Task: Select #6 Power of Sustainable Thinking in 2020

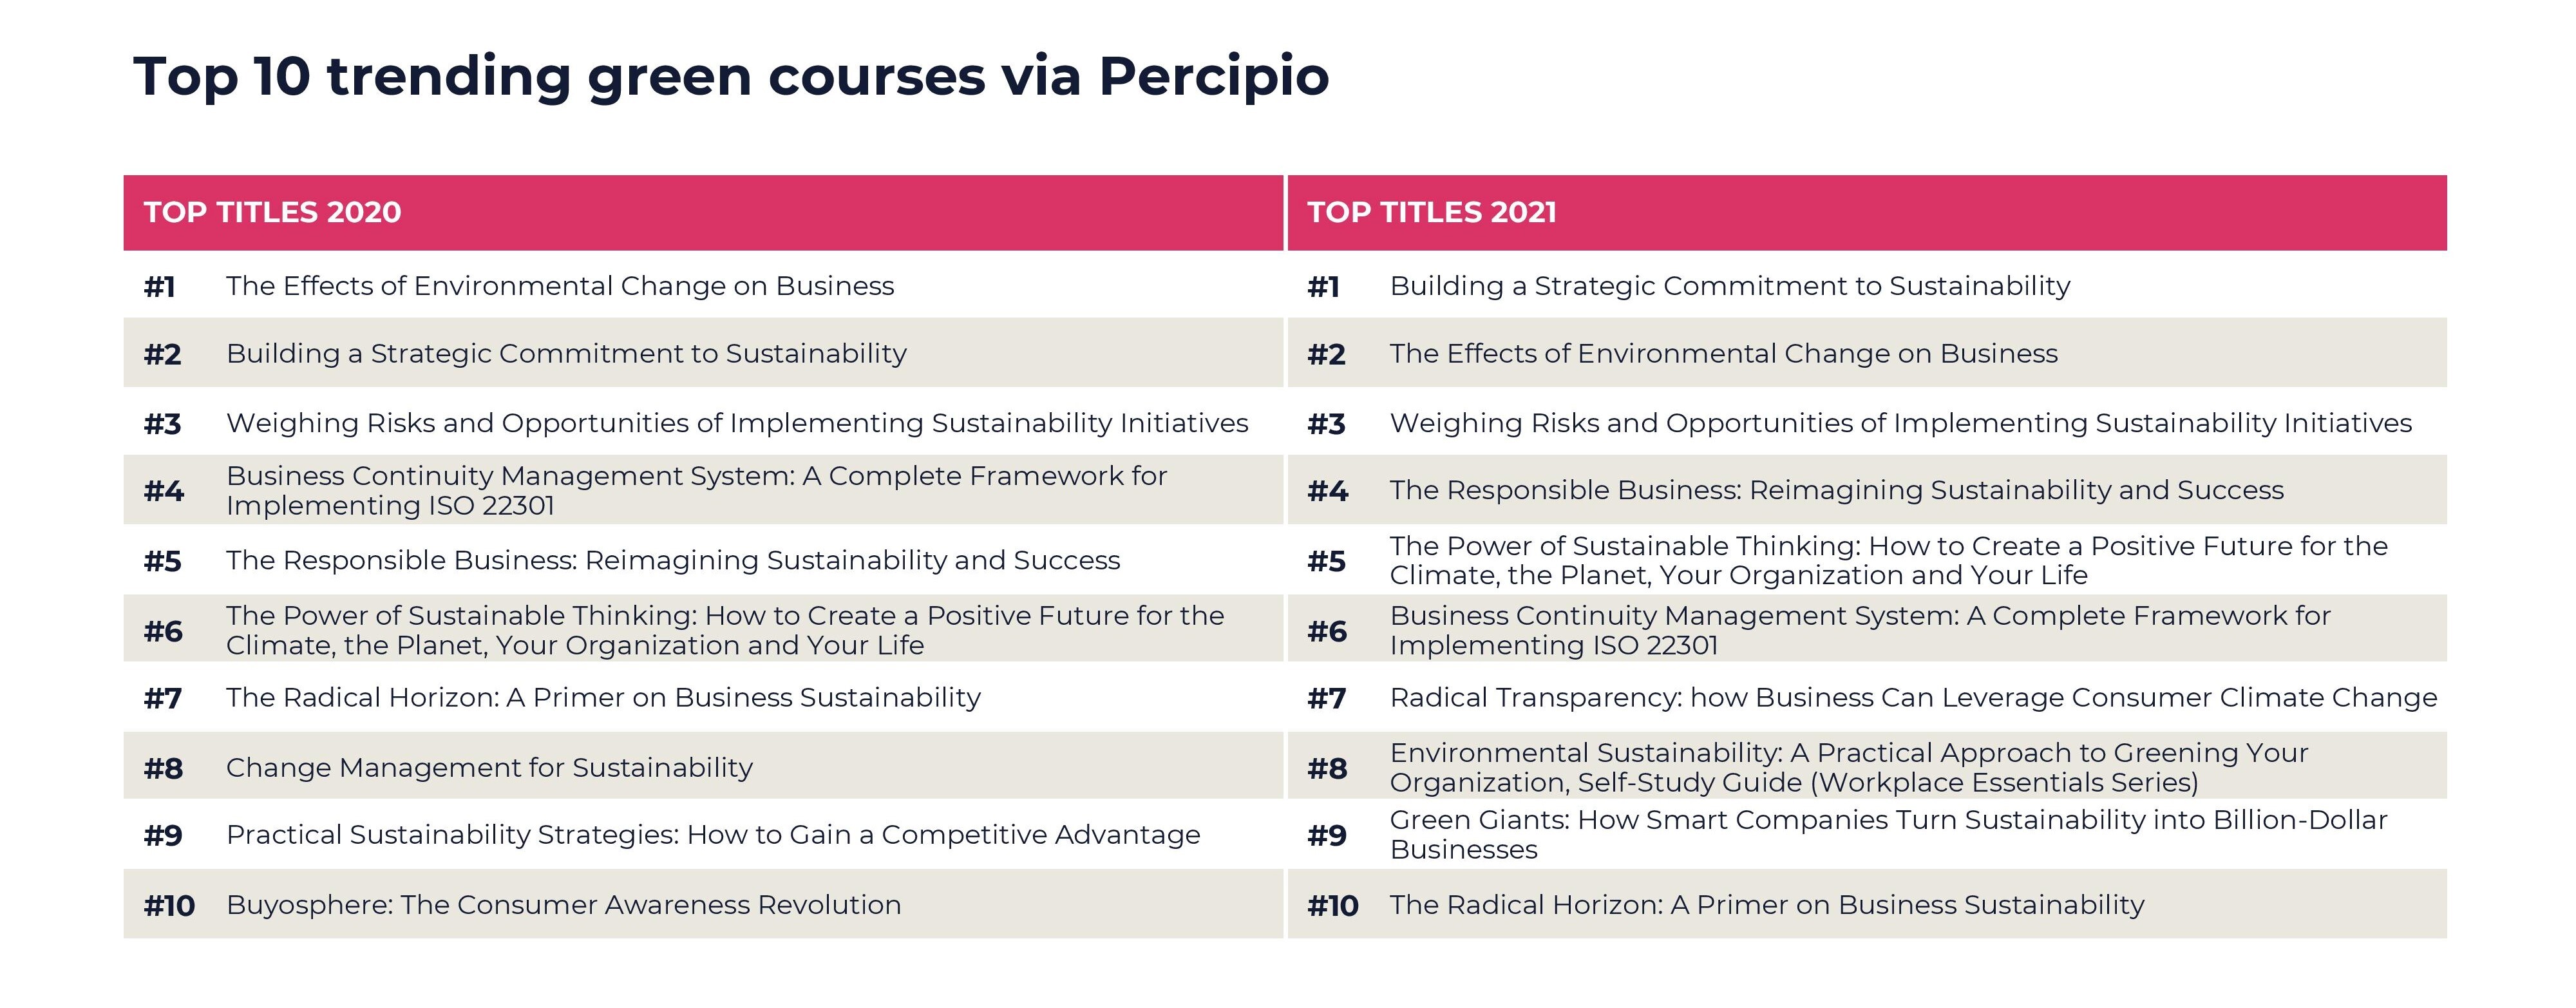Action: (x=725, y=630)
